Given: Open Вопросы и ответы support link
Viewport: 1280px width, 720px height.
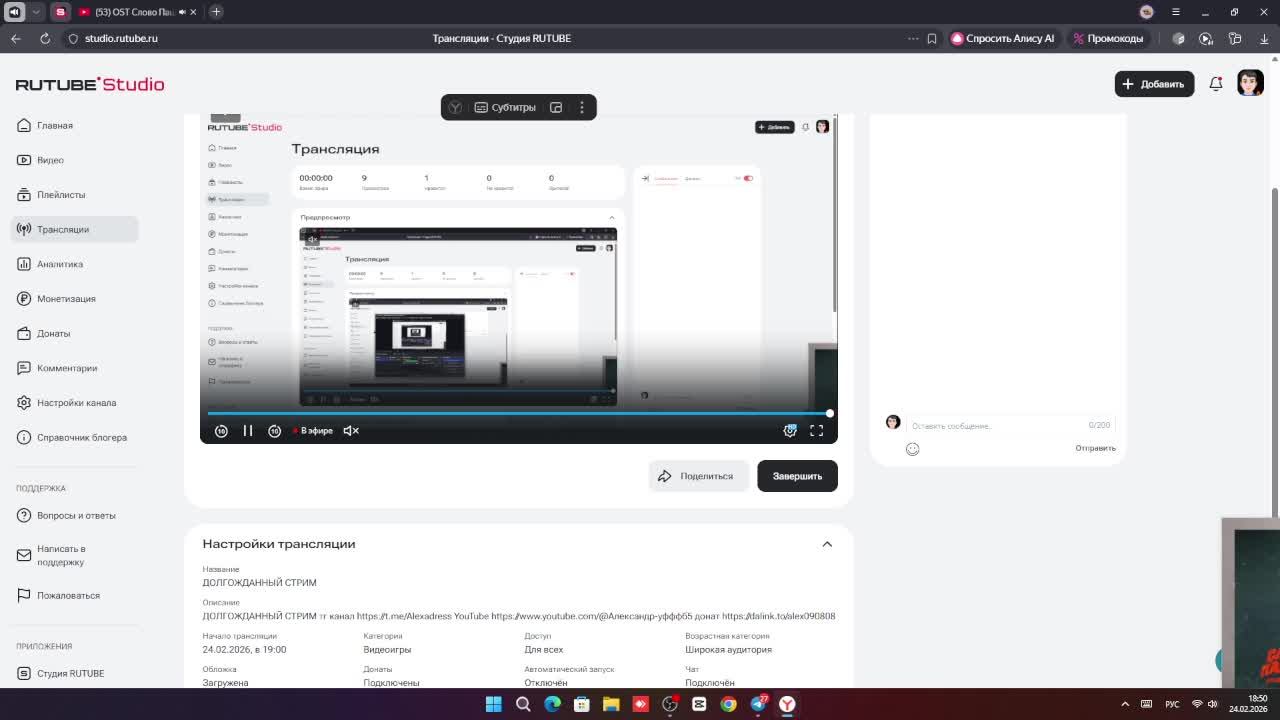Looking at the screenshot, I should pyautogui.click(x=76, y=515).
